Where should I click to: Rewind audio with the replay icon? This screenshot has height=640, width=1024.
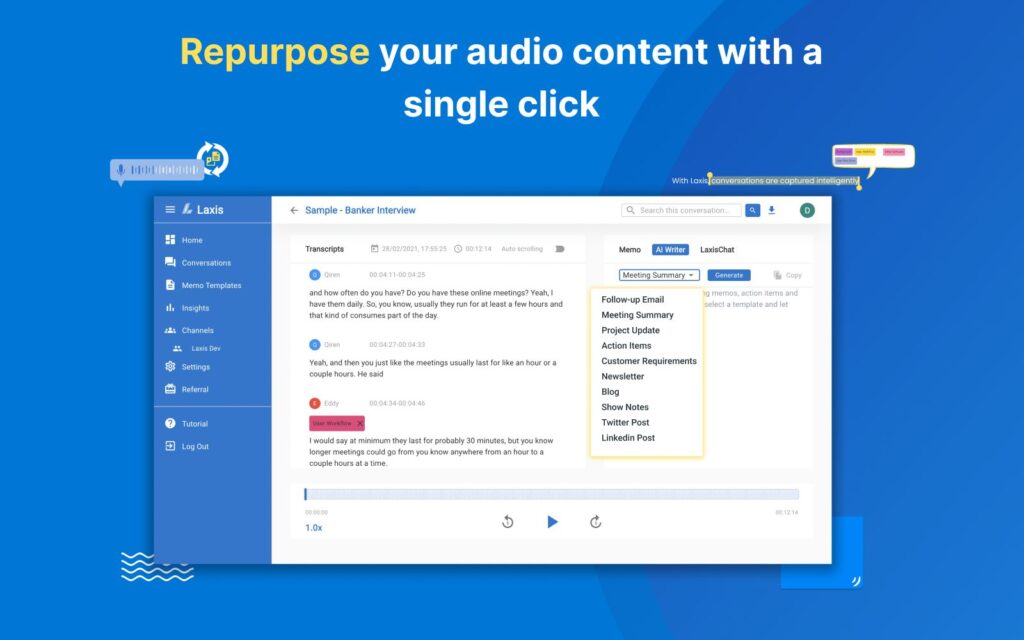tap(507, 521)
